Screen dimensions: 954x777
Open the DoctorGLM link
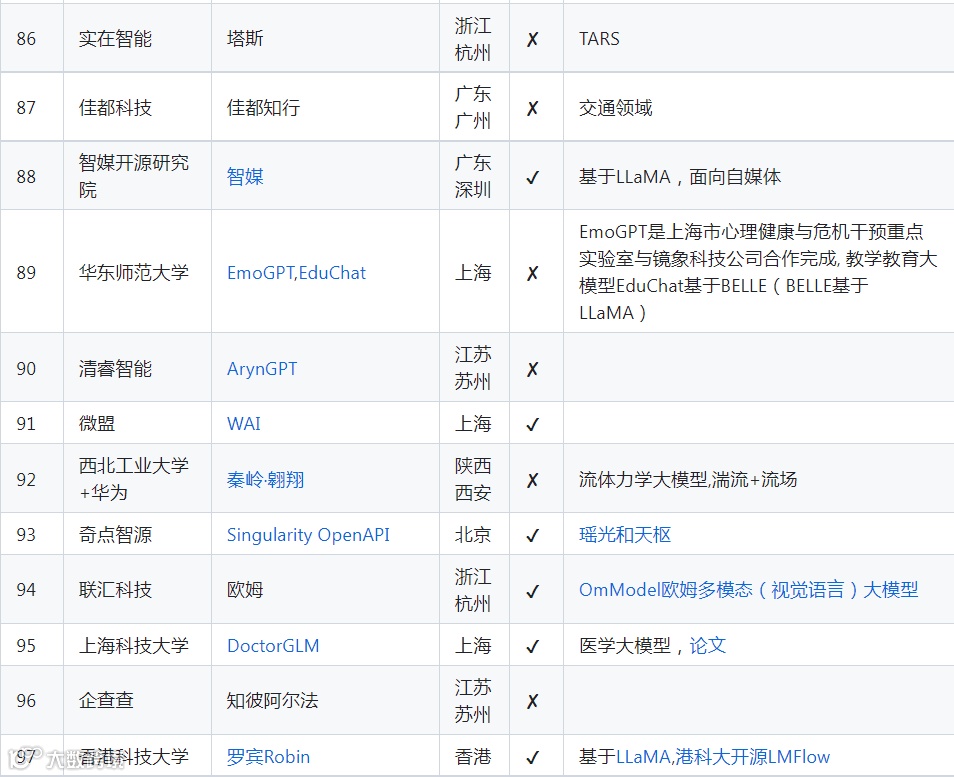[x=273, y=645]
